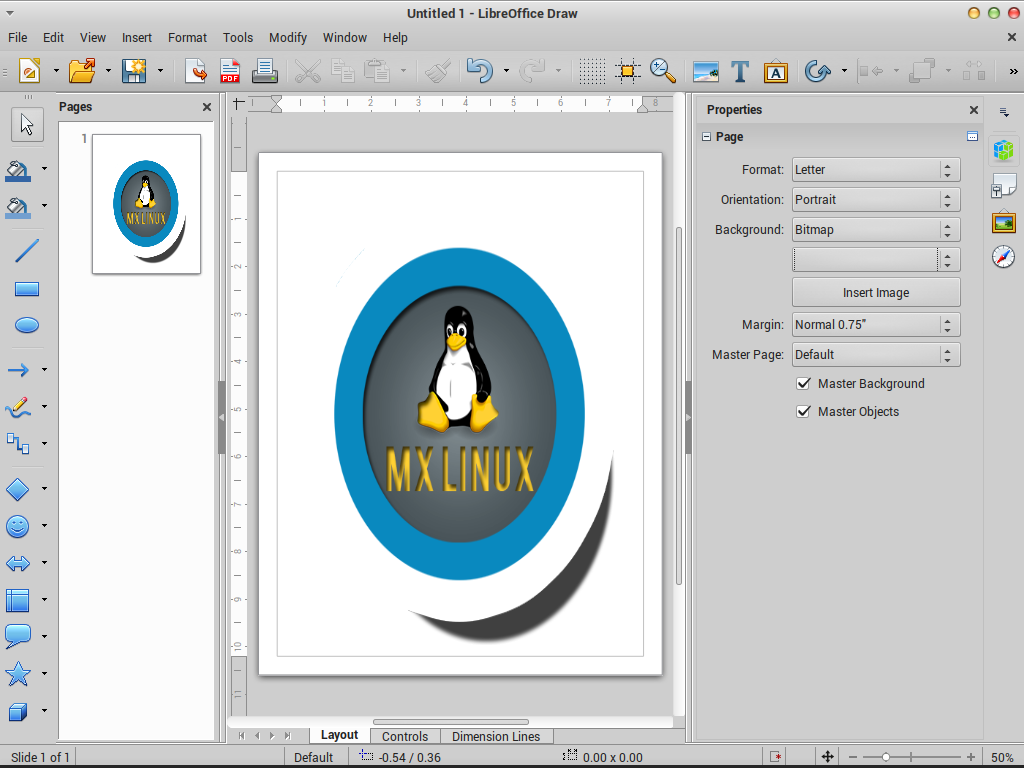Select the Stars and Banners tool
Screen dimensions: 1024x768
18,673
